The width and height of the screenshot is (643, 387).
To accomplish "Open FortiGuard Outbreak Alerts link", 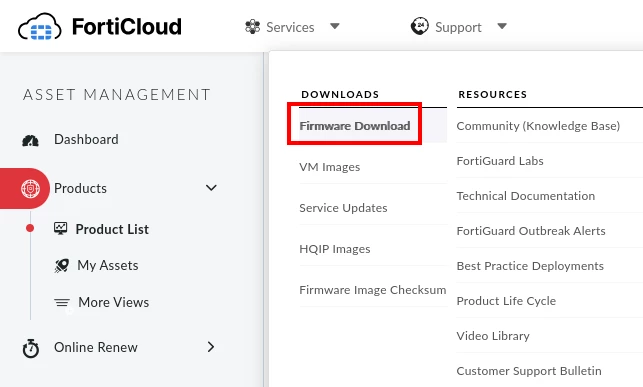I will coord(531,231).
